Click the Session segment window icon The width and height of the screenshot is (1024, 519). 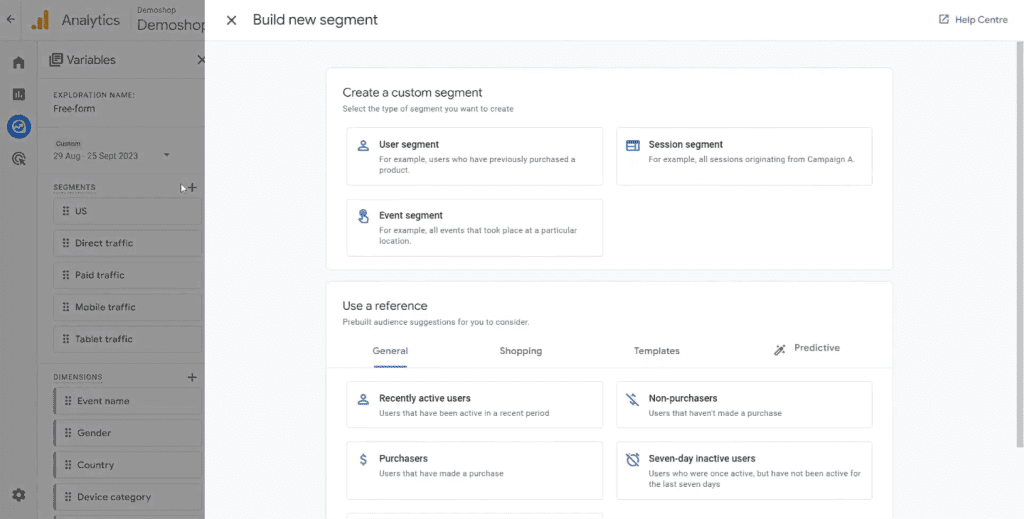(x=633, y=146)
